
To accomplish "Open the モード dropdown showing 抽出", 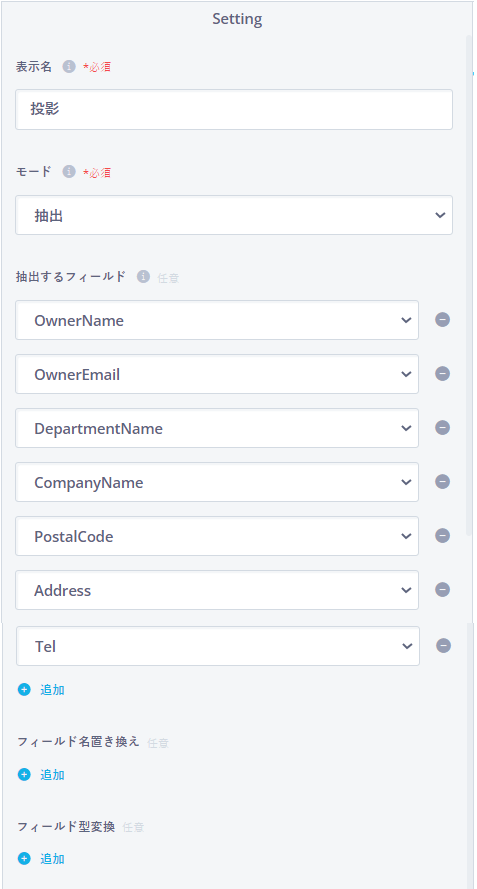I will tap(234, 215).
